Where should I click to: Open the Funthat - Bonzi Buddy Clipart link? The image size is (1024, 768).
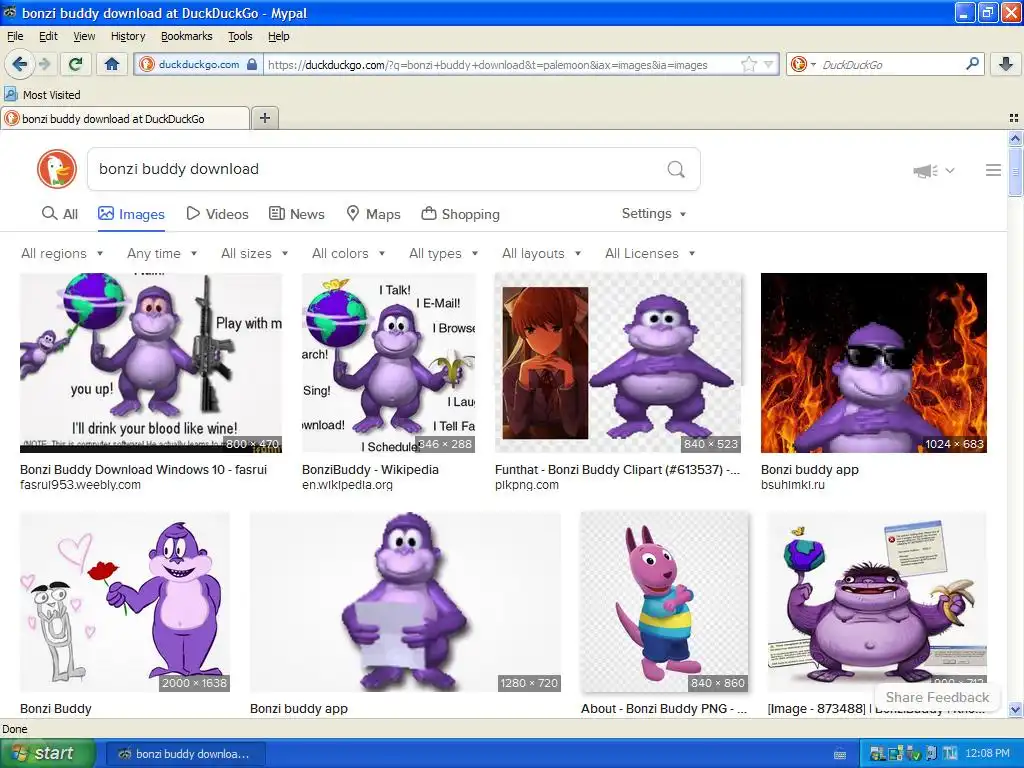[x=617, y=470]
